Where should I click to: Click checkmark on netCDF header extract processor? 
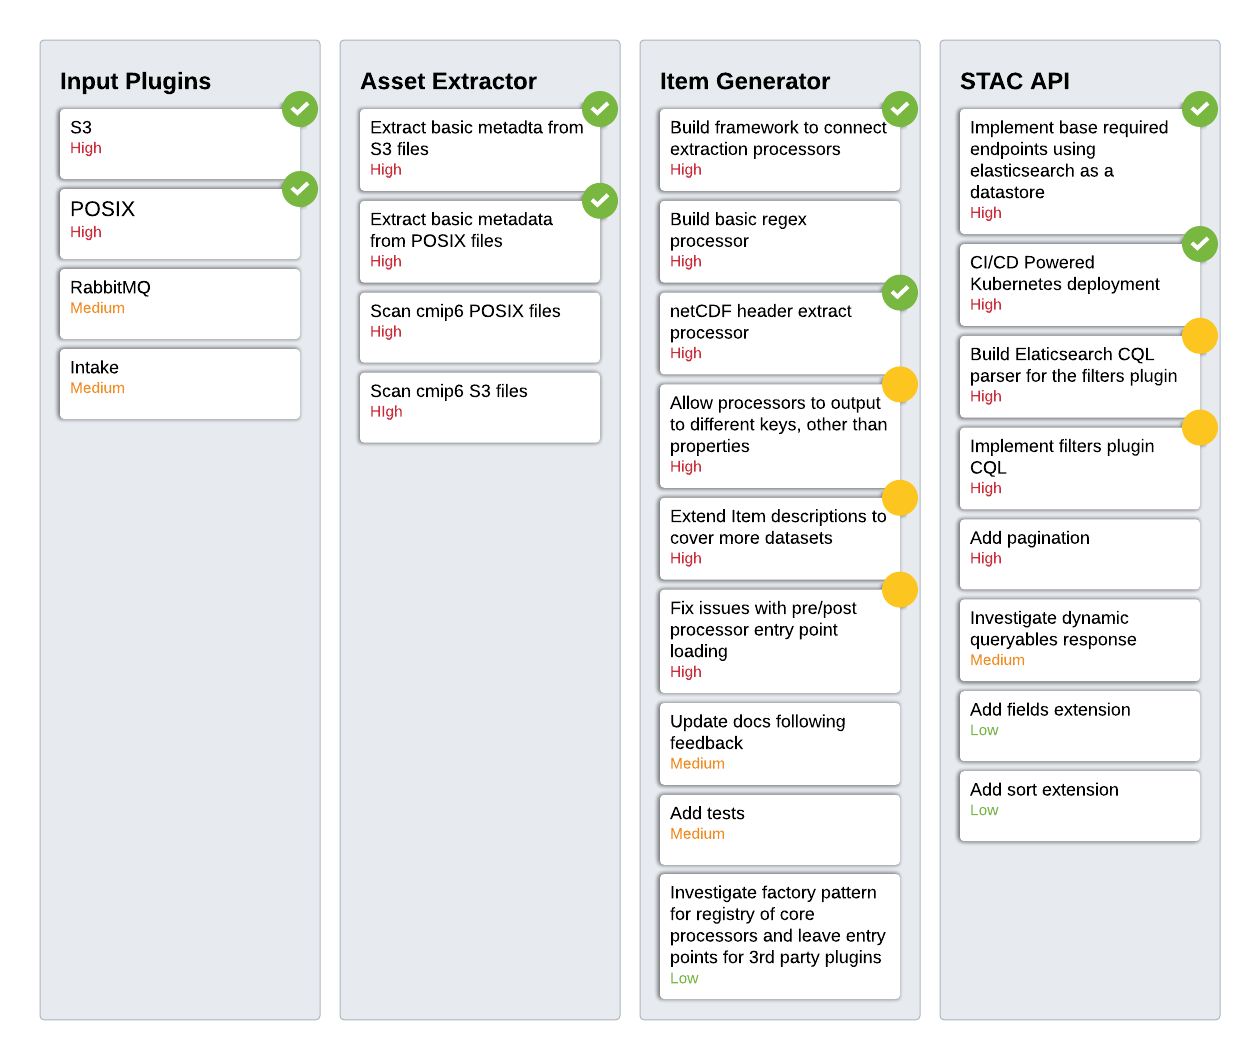(x=900, y=293)
